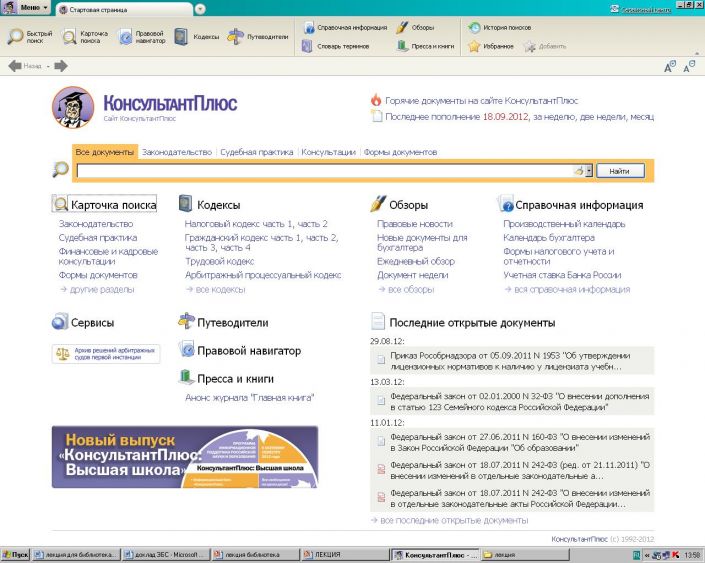Screen dimensions: 705x563
Task: Select the Все документы search tab
Action: [105, 152]
